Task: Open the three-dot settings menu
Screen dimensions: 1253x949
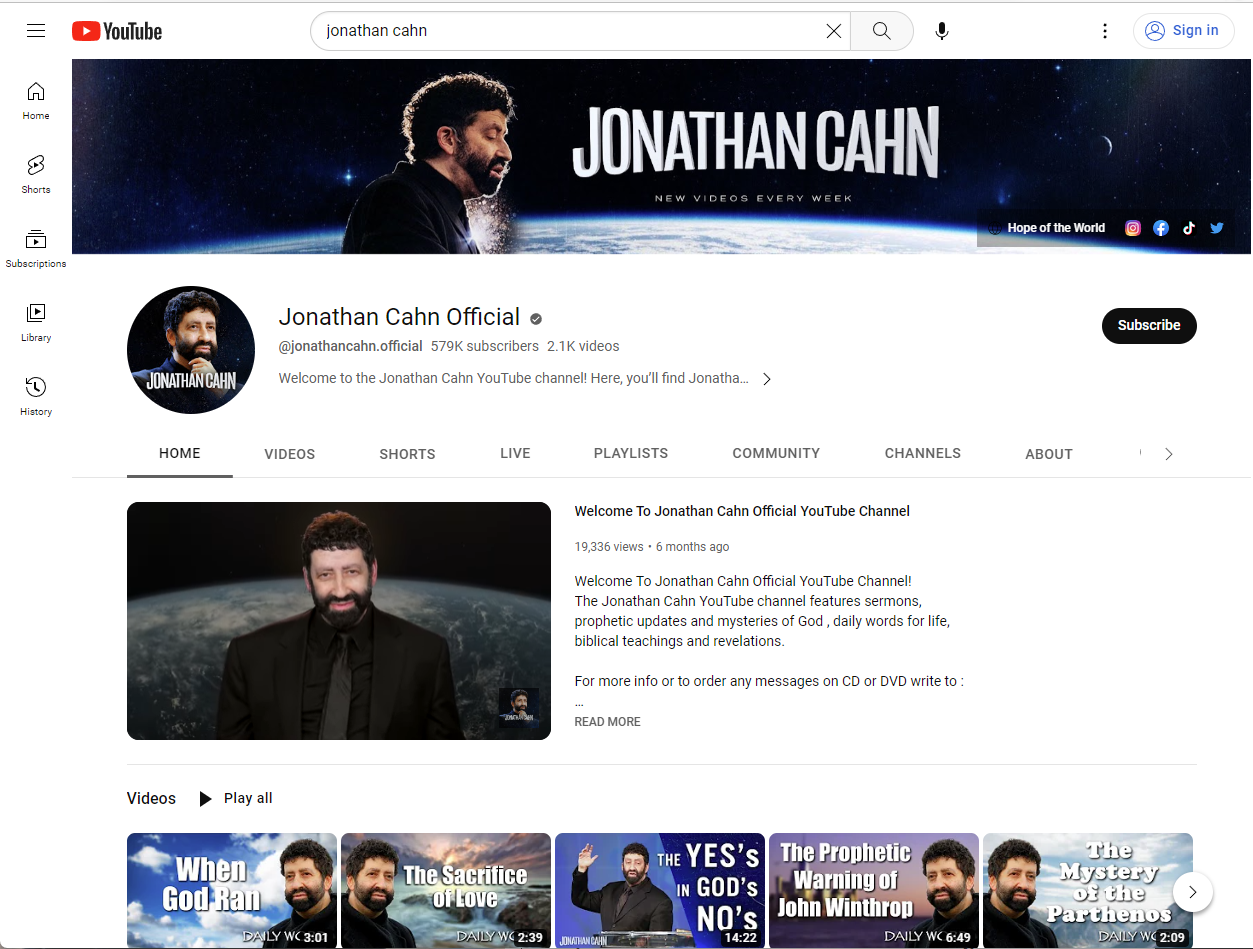Action: coord(1104,31)
